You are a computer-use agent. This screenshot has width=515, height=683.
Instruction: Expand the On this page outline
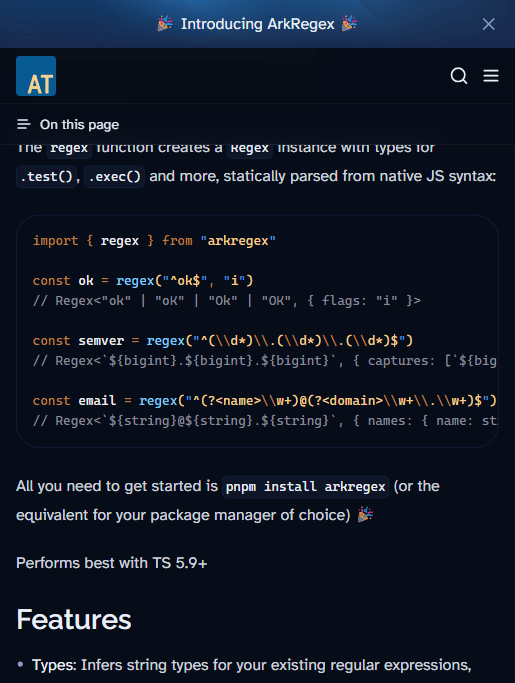68,125
